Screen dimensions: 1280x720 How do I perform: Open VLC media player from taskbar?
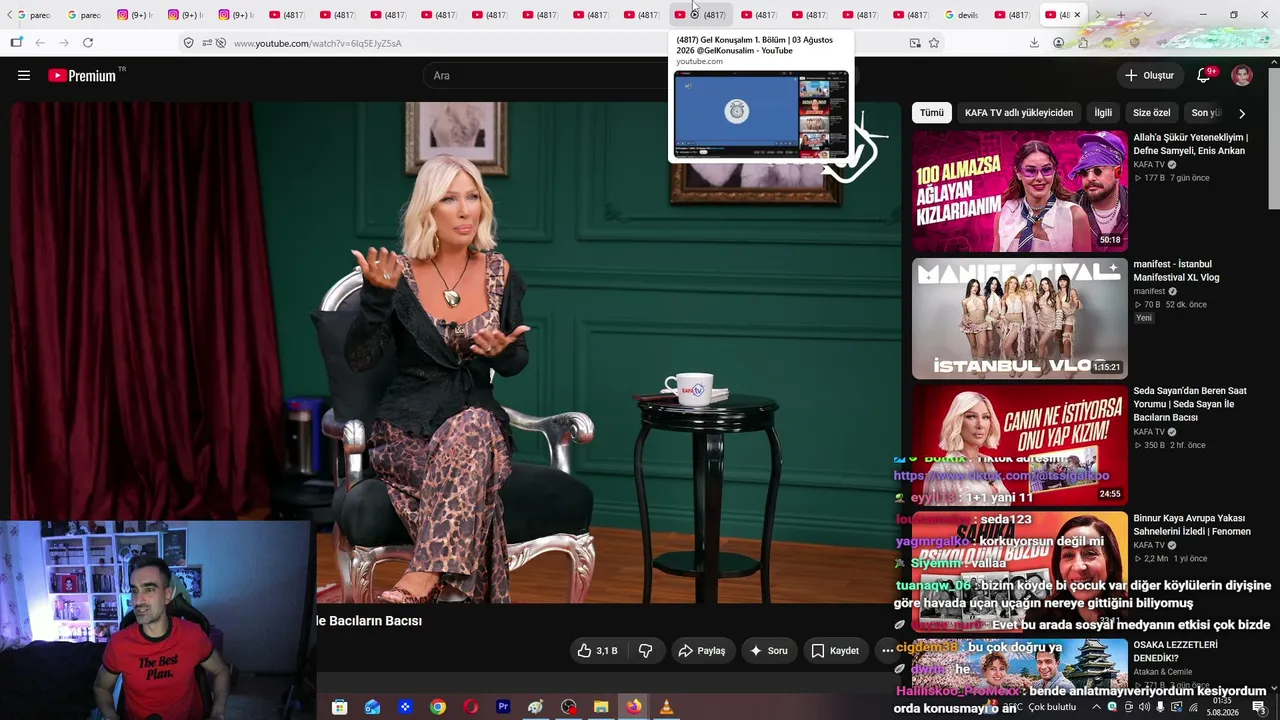666,707
